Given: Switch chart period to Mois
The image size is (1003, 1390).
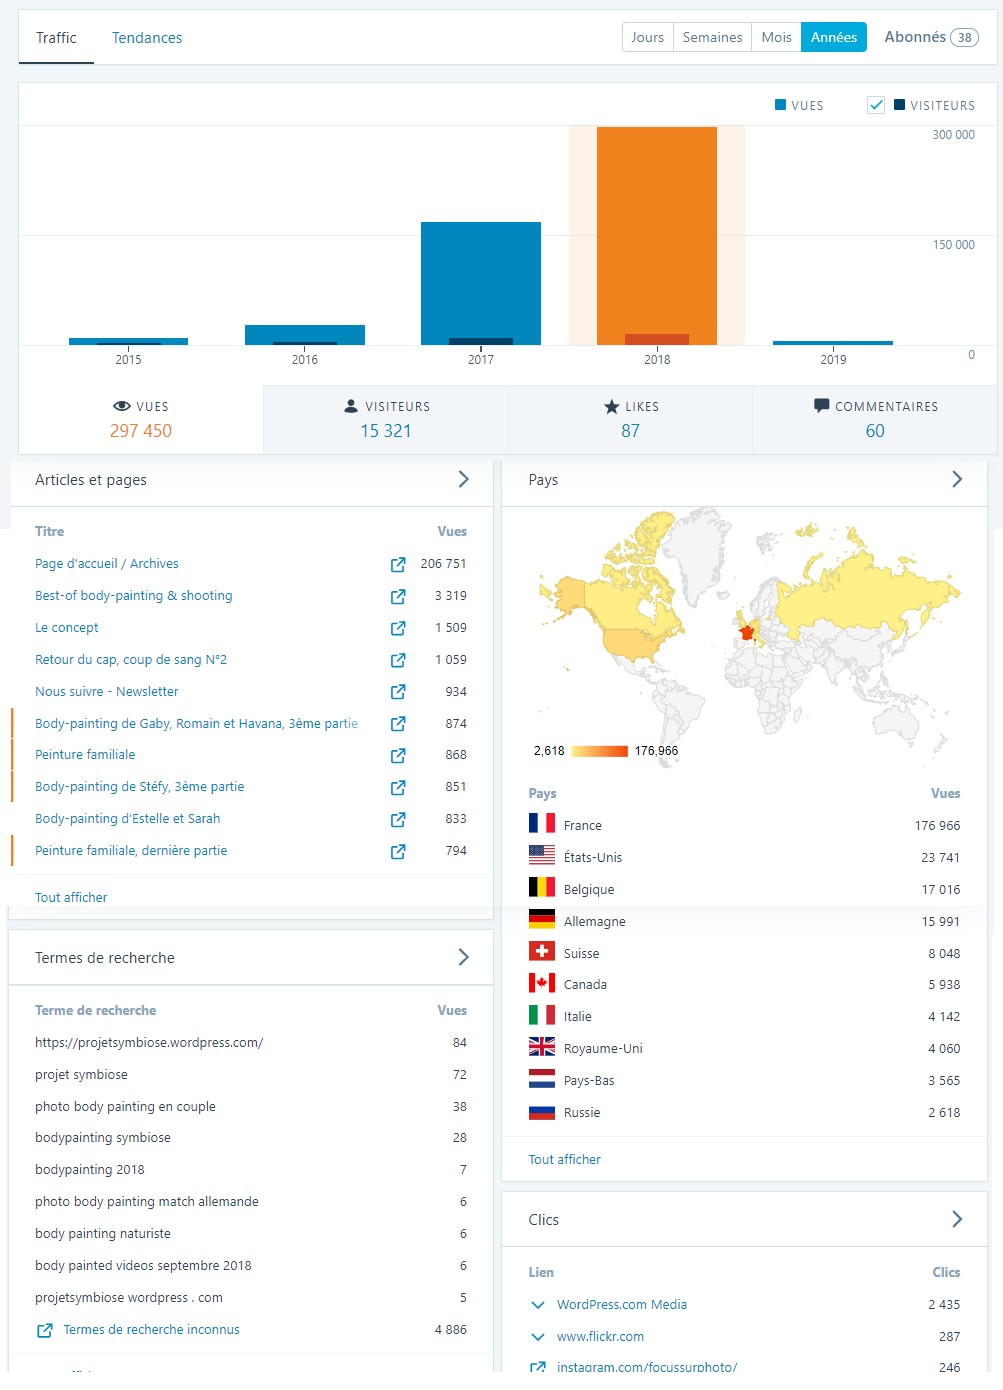Looking at the screenshot, I should (x=776, y=37).
